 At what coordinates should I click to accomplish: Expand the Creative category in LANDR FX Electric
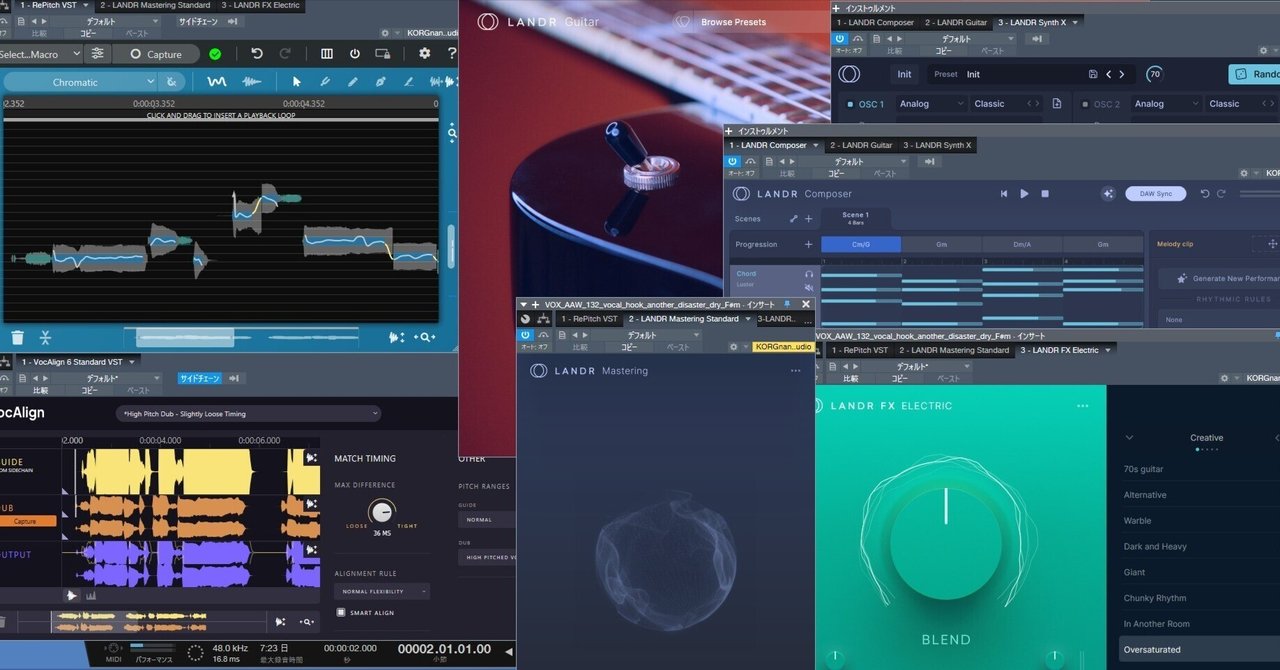(x=1129, y=437)
